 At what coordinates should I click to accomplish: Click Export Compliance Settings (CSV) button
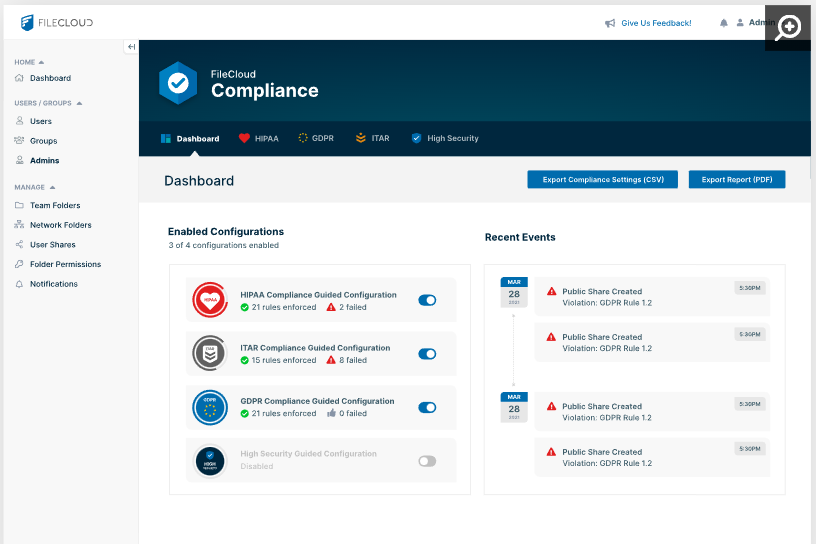(x=602, y=180)
